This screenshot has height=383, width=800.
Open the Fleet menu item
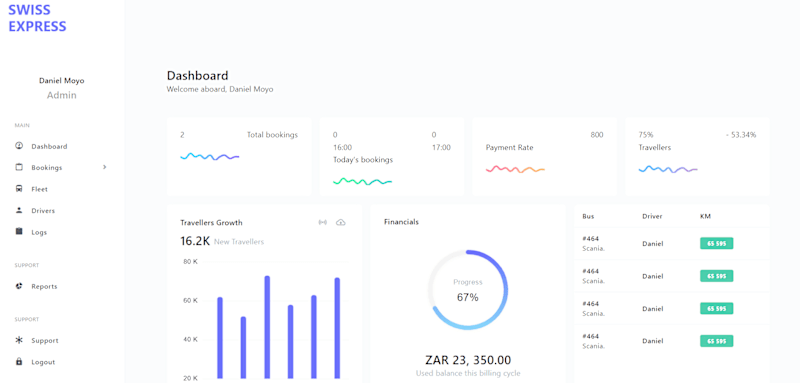pos(39,189)
